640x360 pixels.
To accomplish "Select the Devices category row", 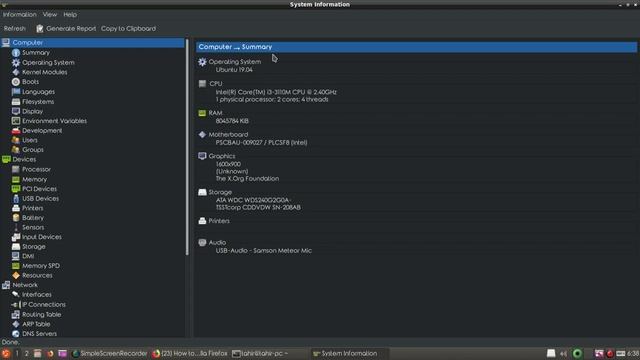I will point(93,160).
